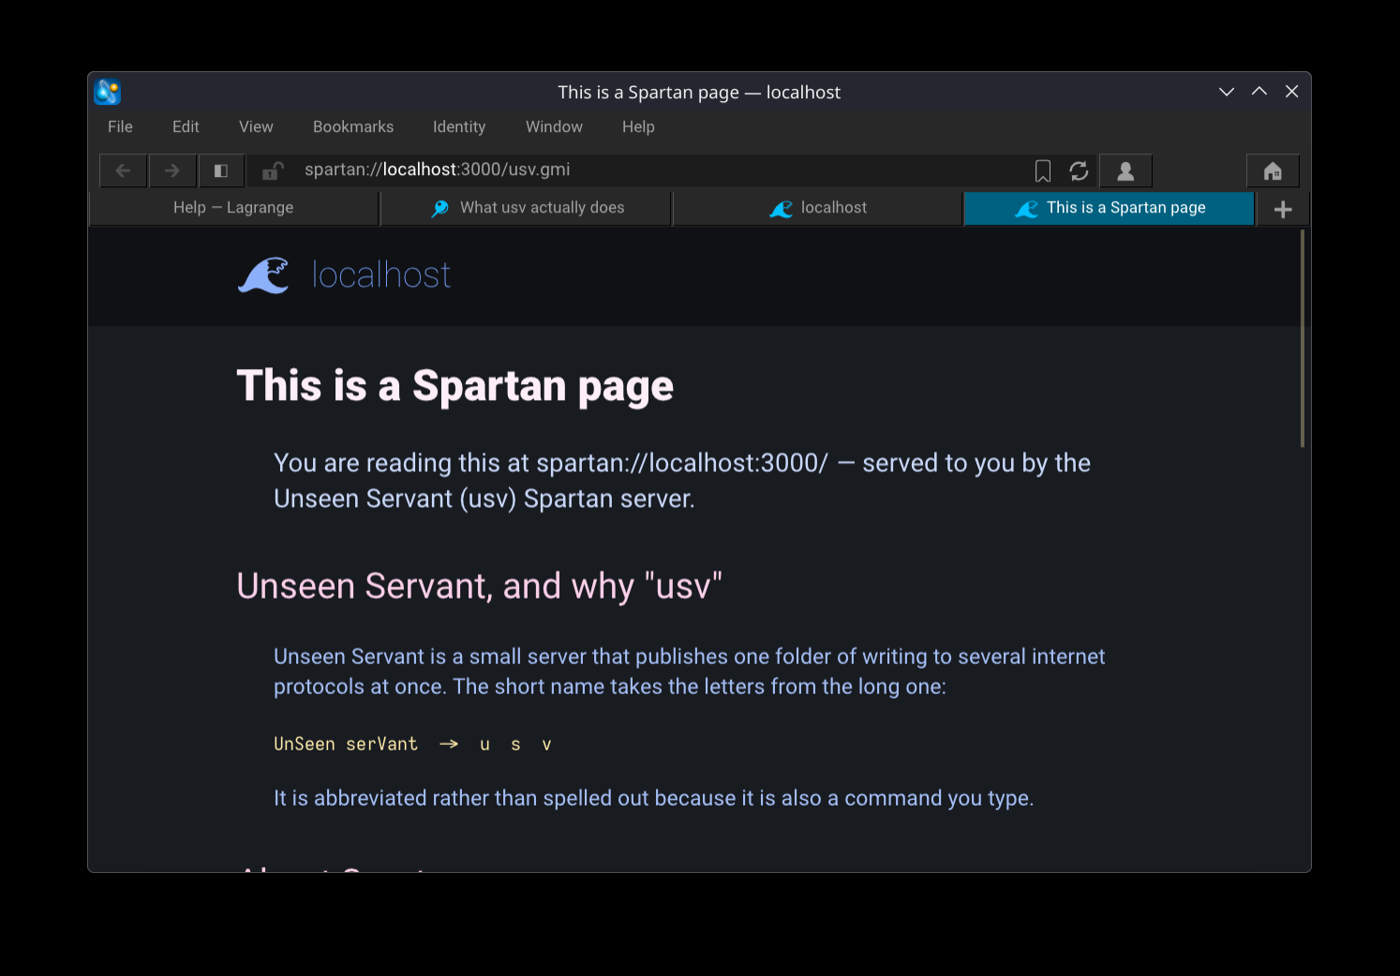The image size is (1400, 976).
Task: Go back with the left arrow button
Action: click(123, 171)
